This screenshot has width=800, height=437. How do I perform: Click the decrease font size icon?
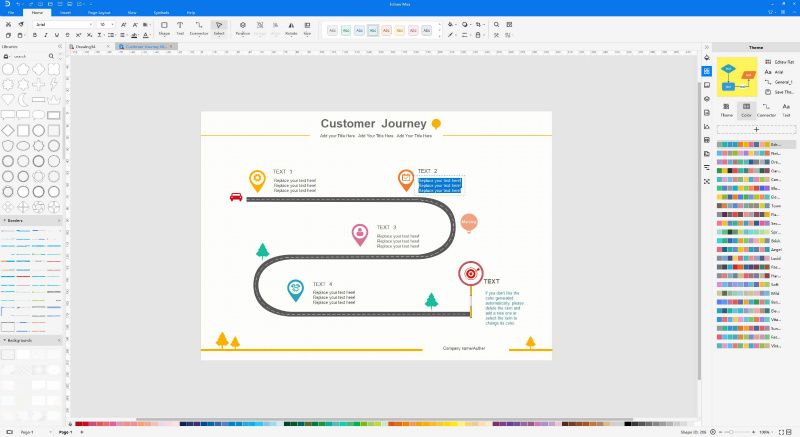click(x=135, y=24)
